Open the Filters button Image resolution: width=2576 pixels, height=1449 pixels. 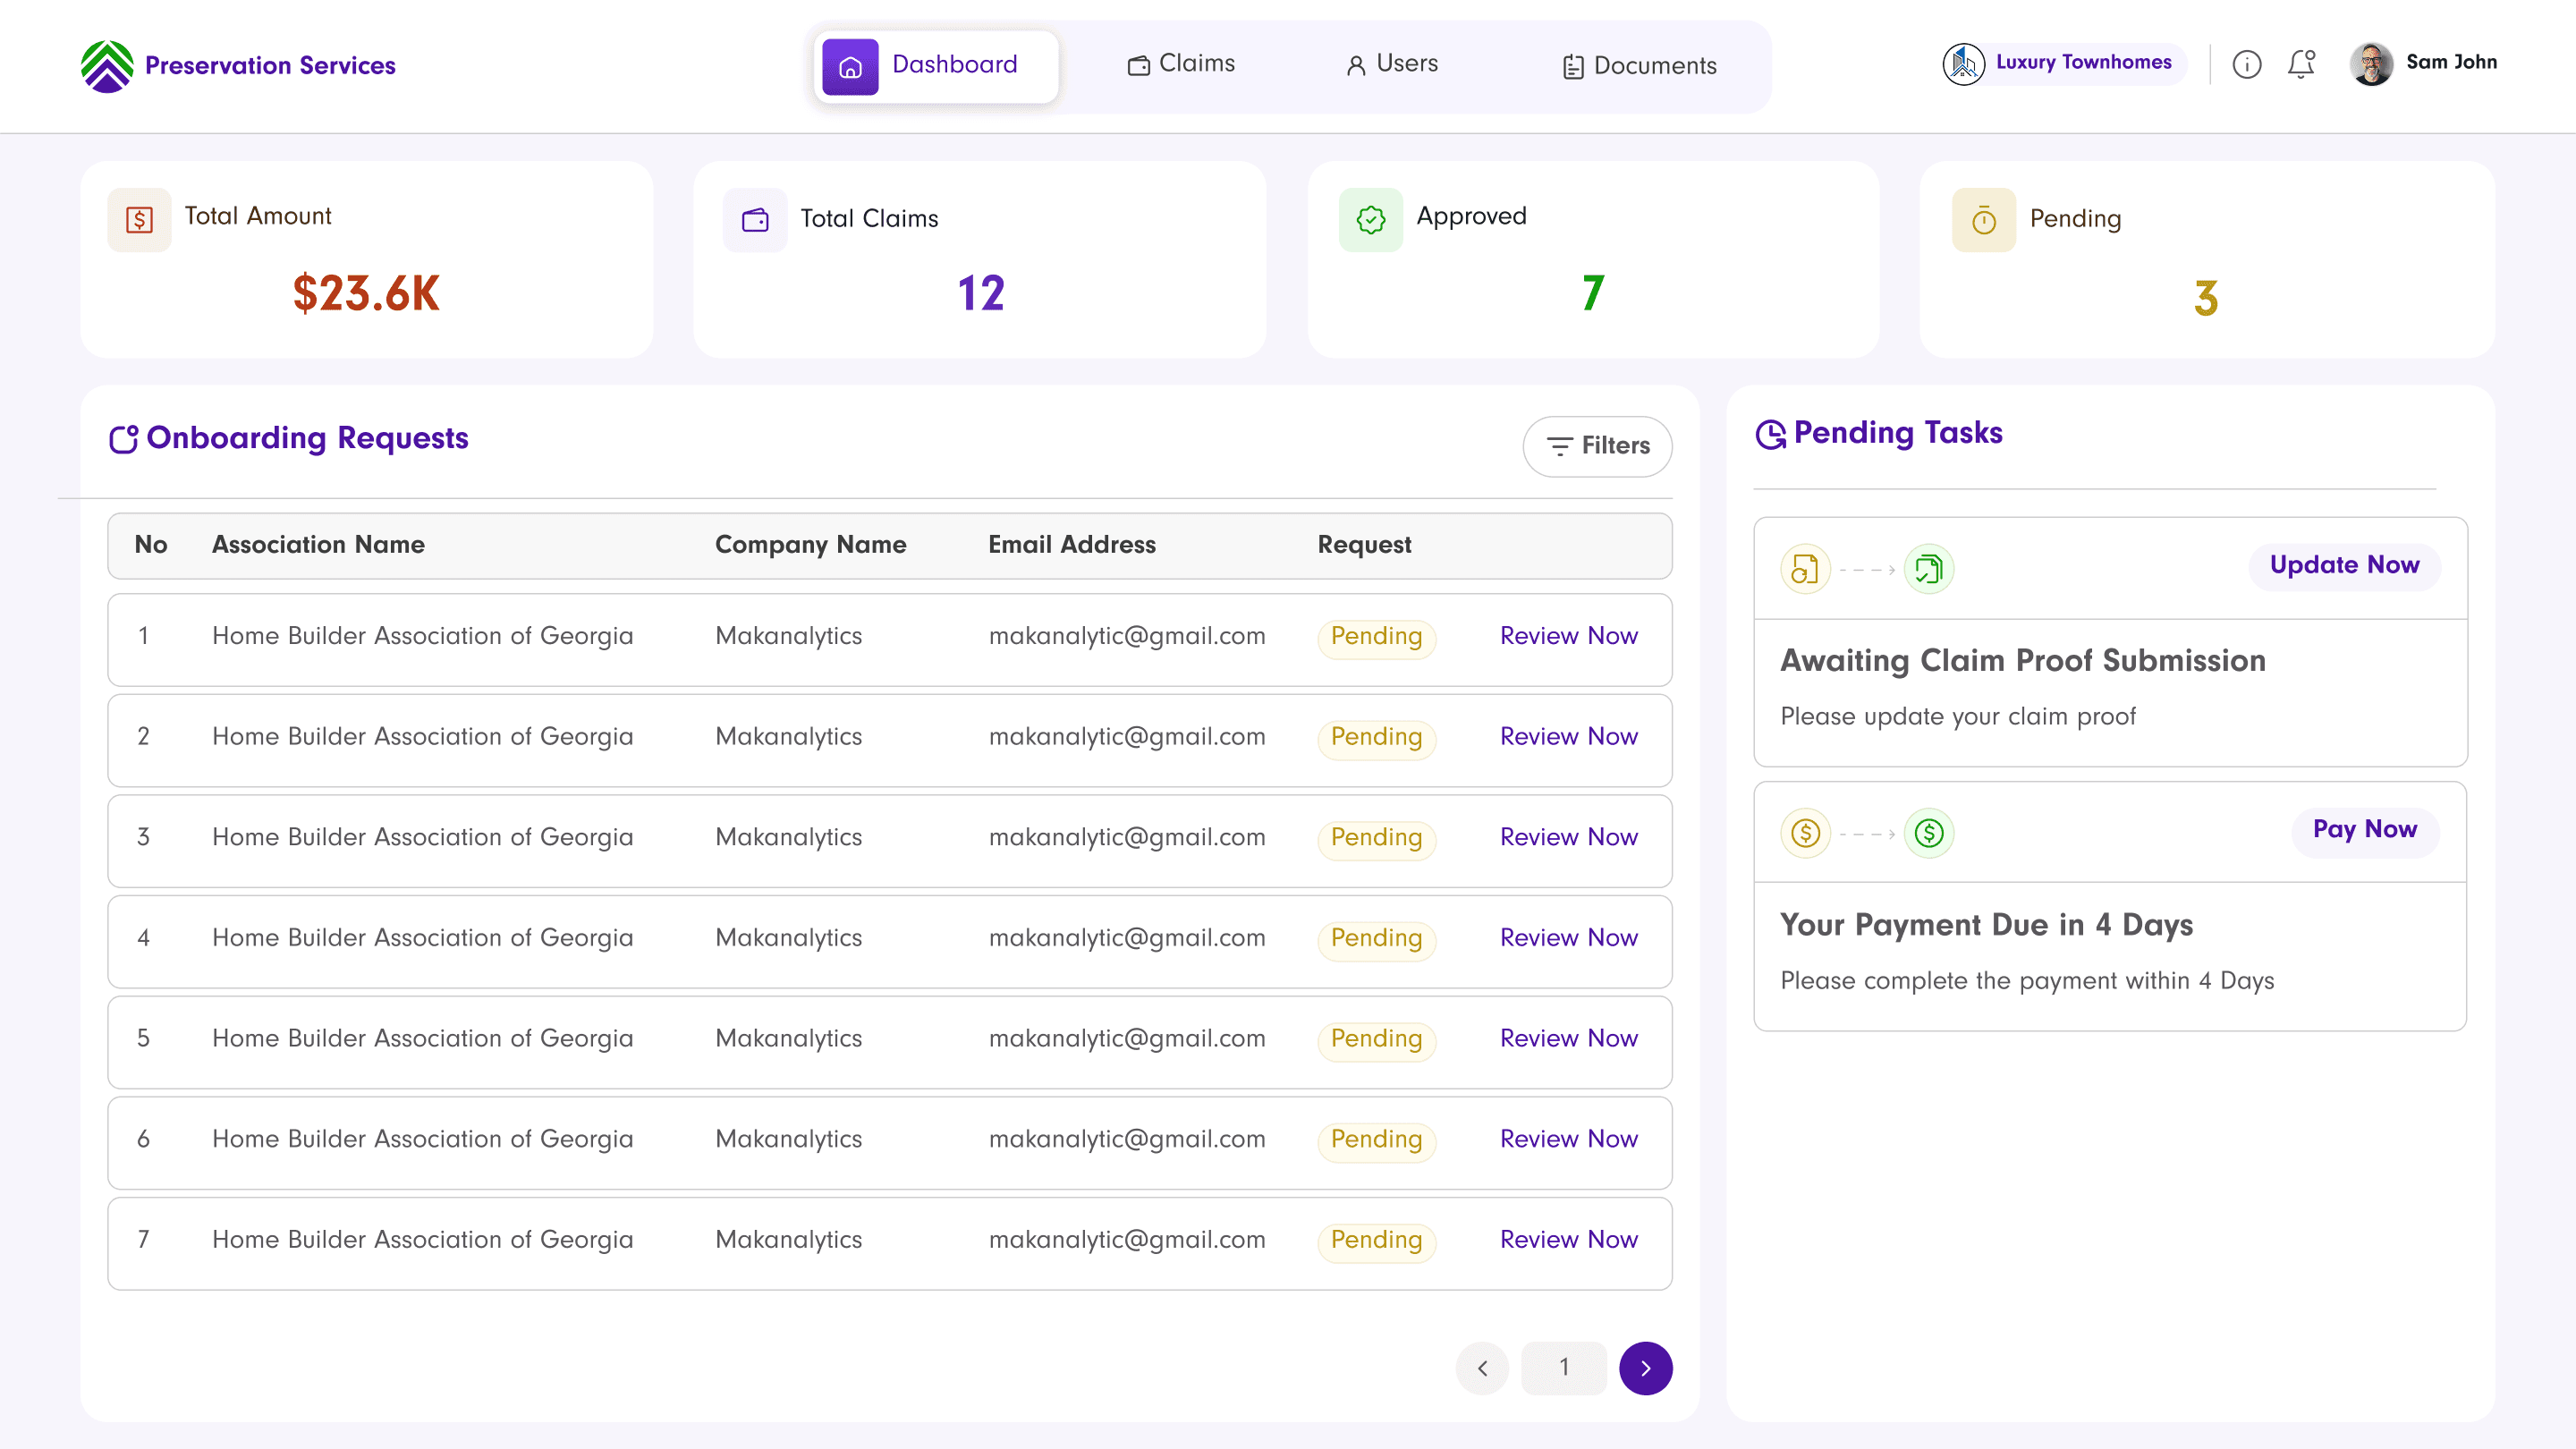[x=1597, y=446]
